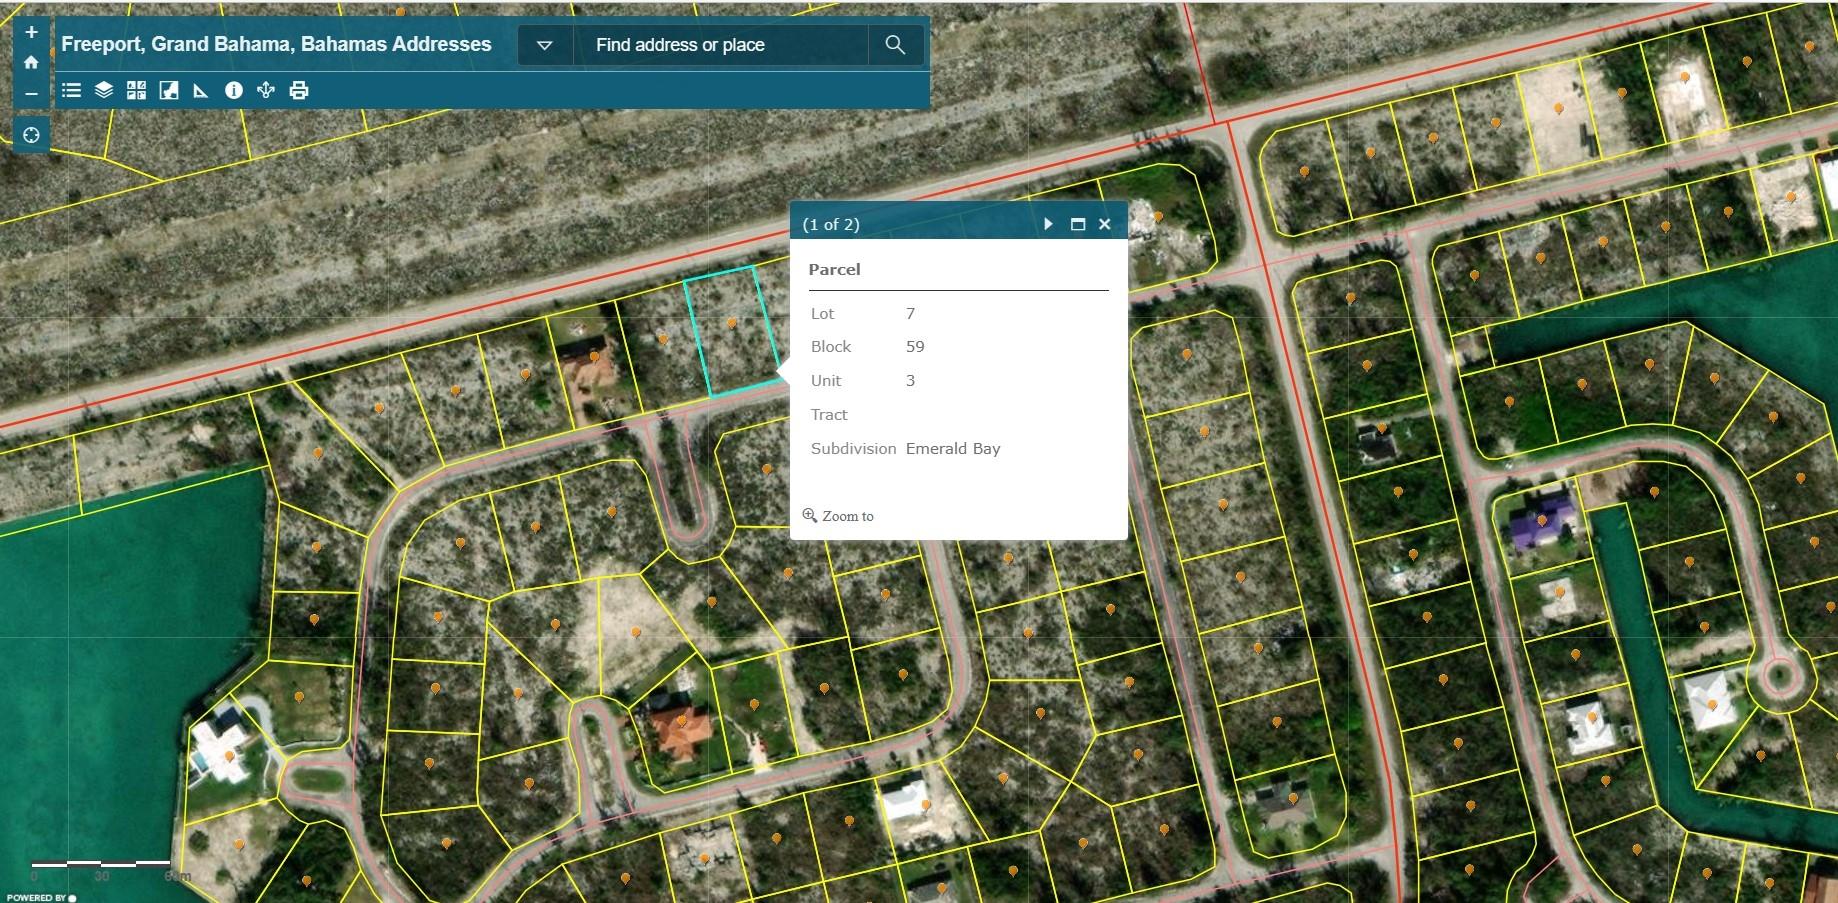Maximize the Parcel popup window
Viewport: 1838px width, 903px height.
(x=1077, y=224)
